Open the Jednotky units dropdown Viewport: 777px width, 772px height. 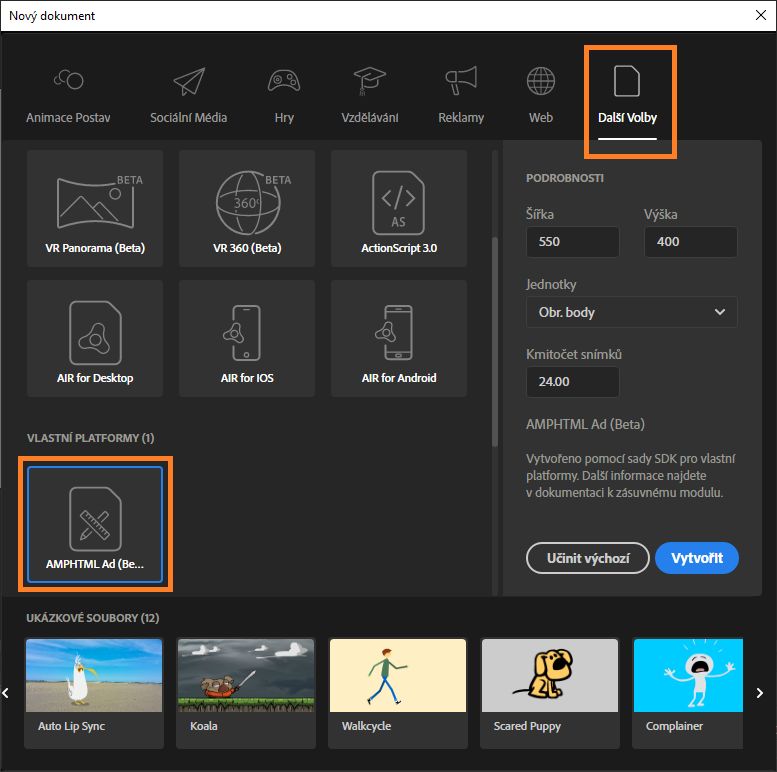click(x=632, y=312)
